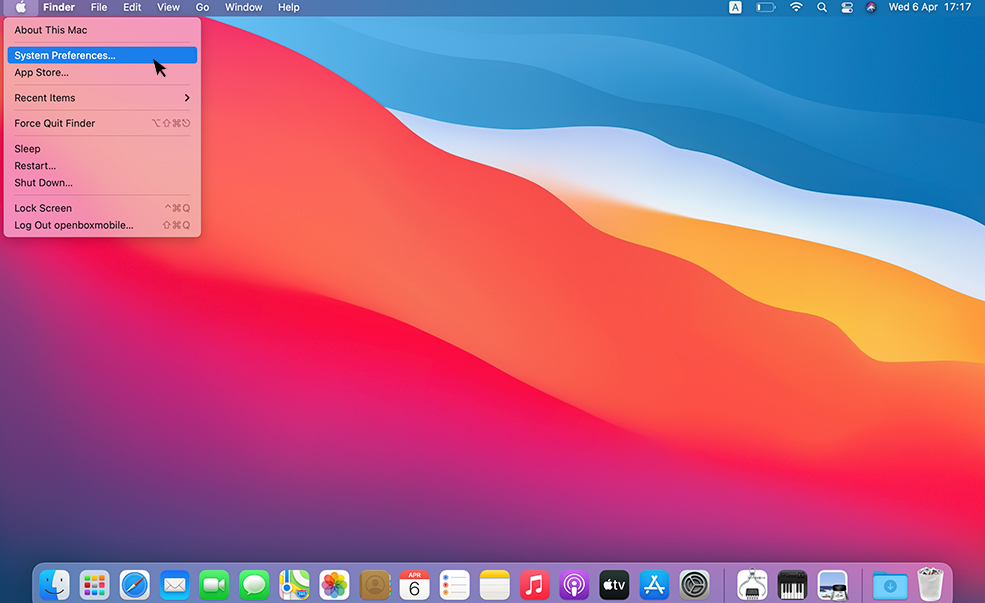Select System Preferences… menu item
This screenshot has width=985, height=603.
[102, 55]
